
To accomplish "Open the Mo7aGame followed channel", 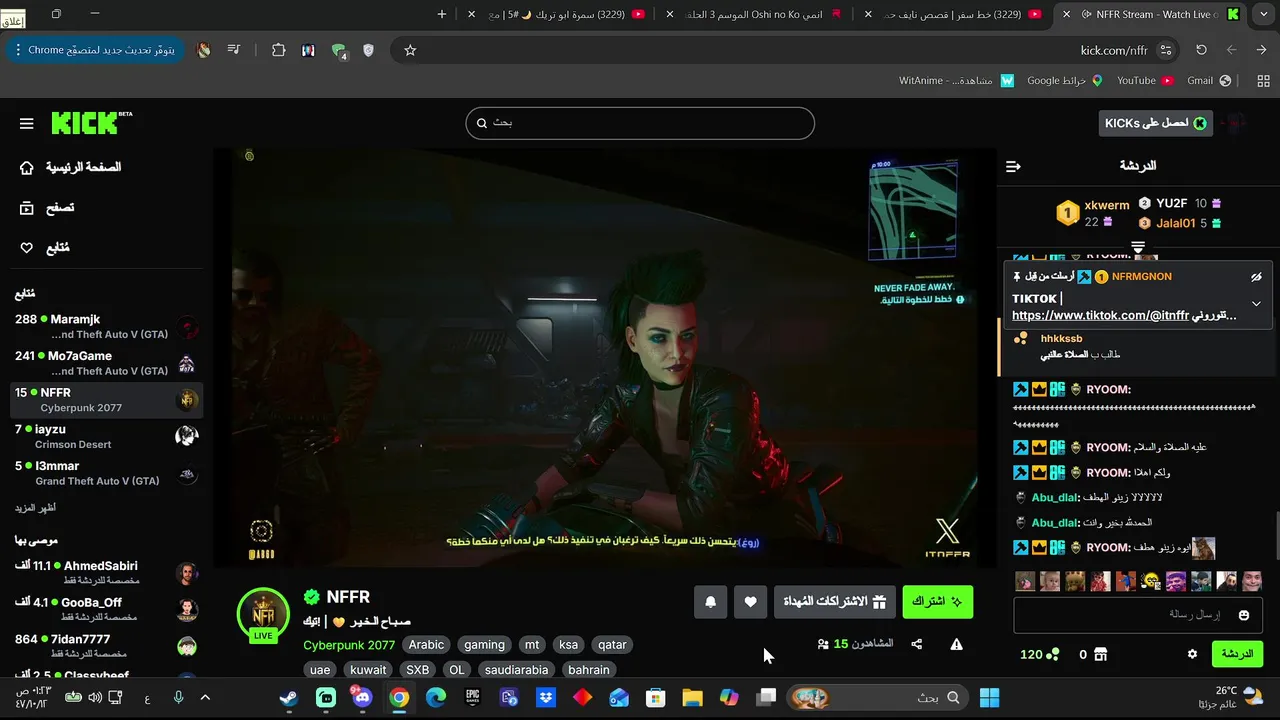I will [x=107, y=363].
